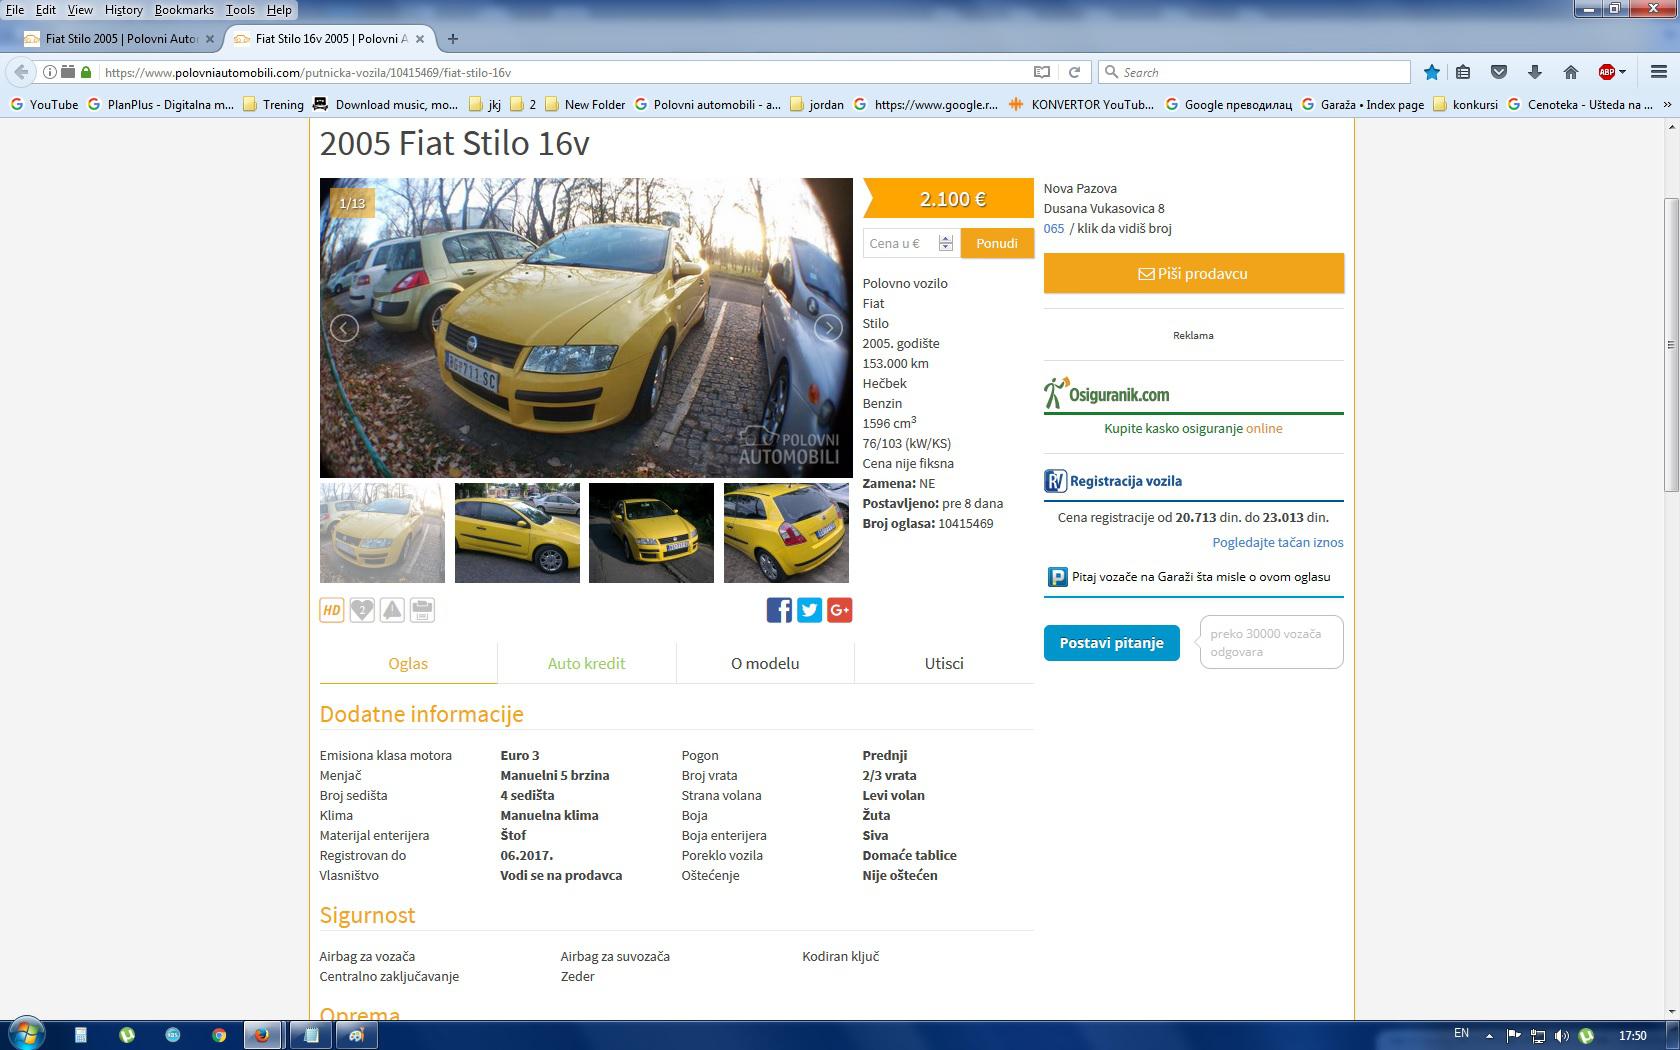Viewport: 1680px width, 1050px height.
Task: Share the ad on Google Plus
Action: pos(840,610)
